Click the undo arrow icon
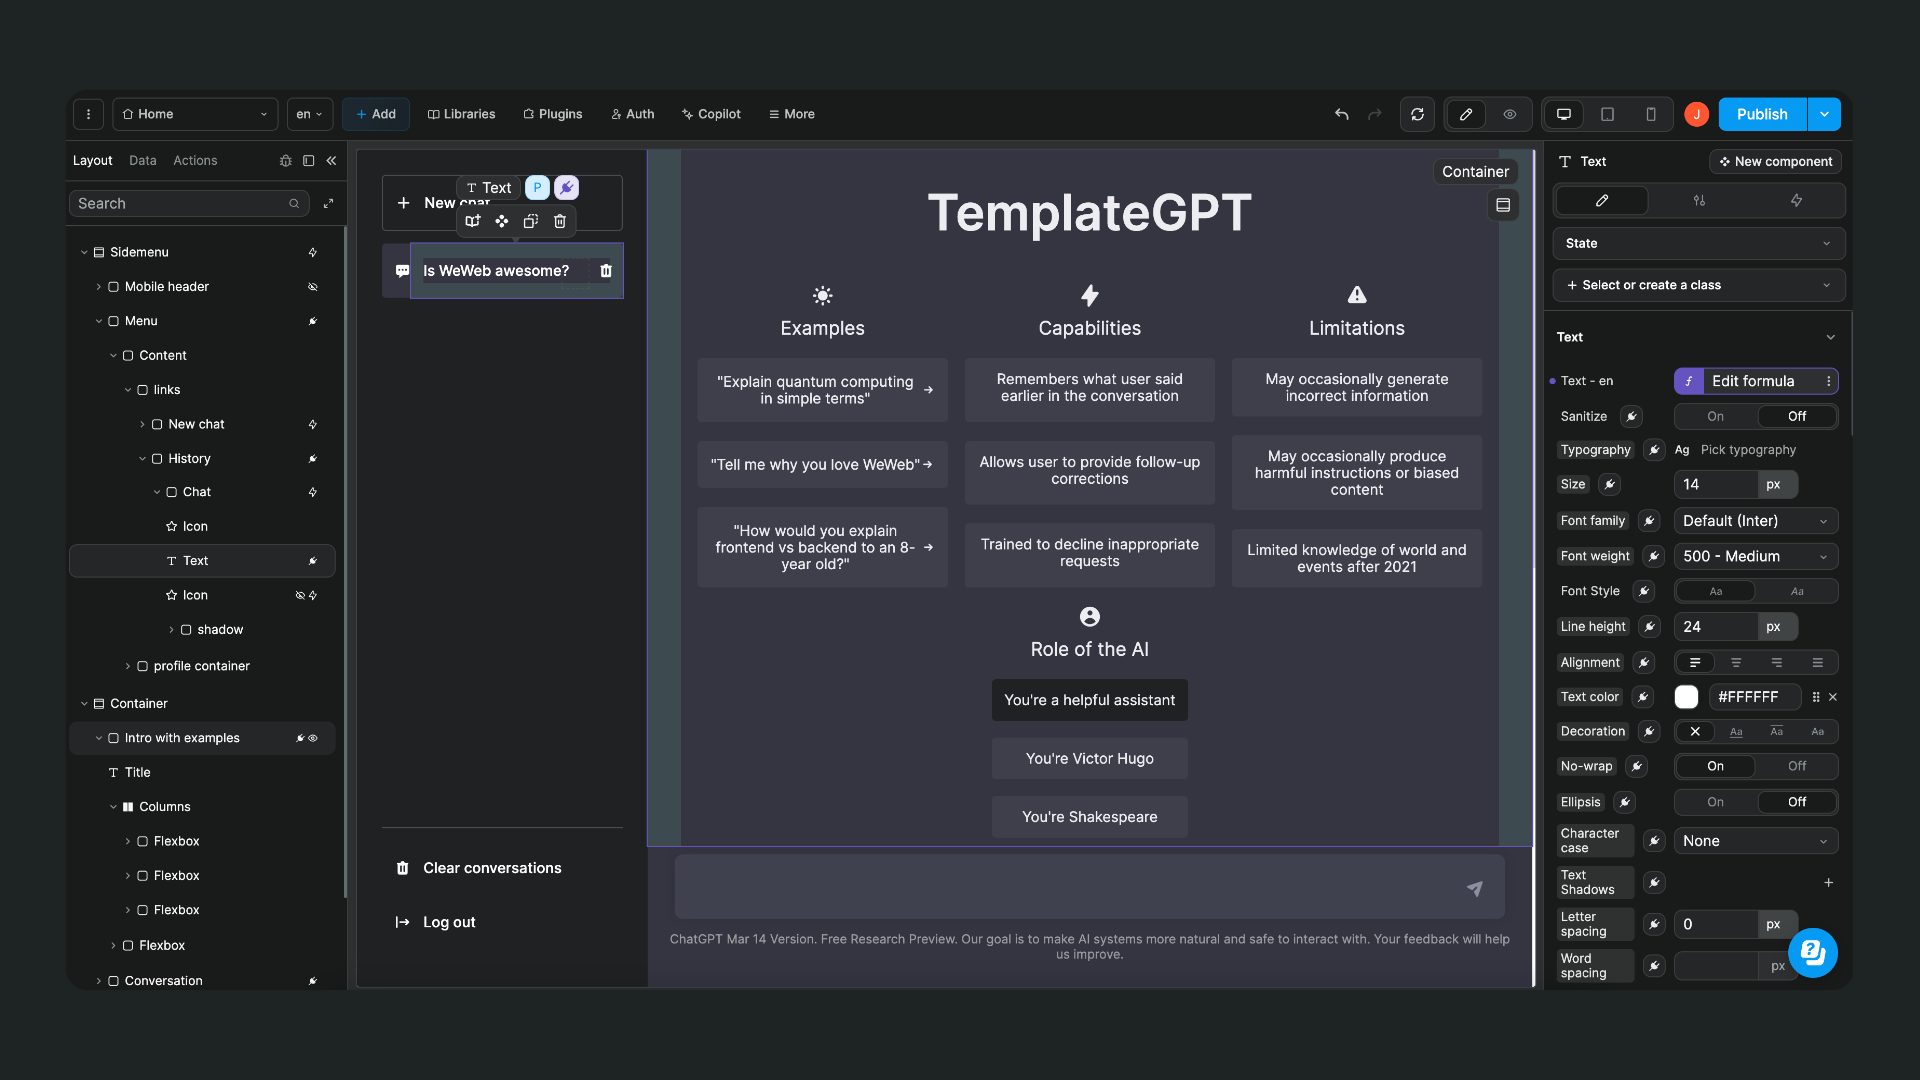This screenshot has height=1080, width=1920. pyautogui.click(x=1341, y=114)
